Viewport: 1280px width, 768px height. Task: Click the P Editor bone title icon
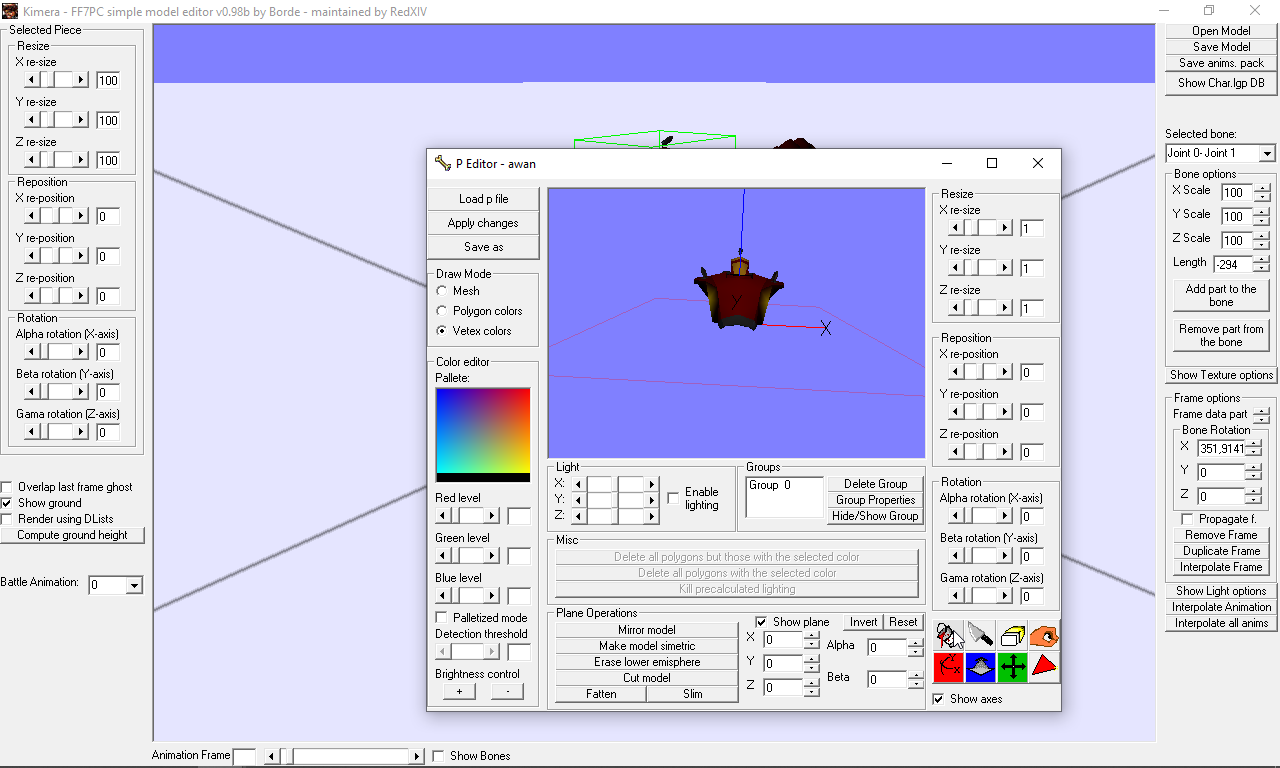pos(443,163)
